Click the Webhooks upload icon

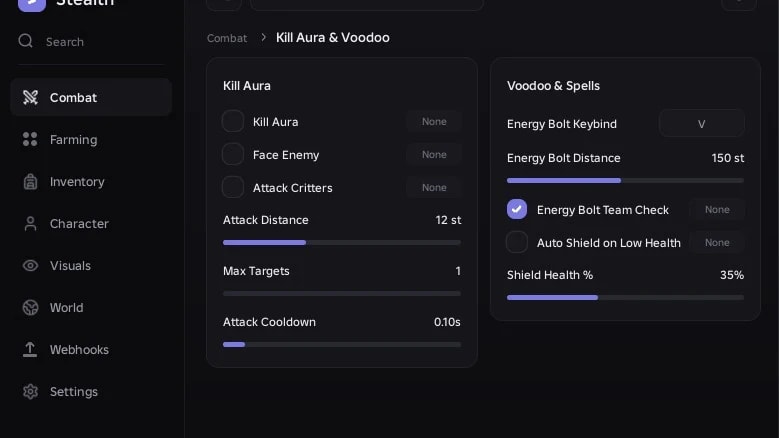coord(30,350)
